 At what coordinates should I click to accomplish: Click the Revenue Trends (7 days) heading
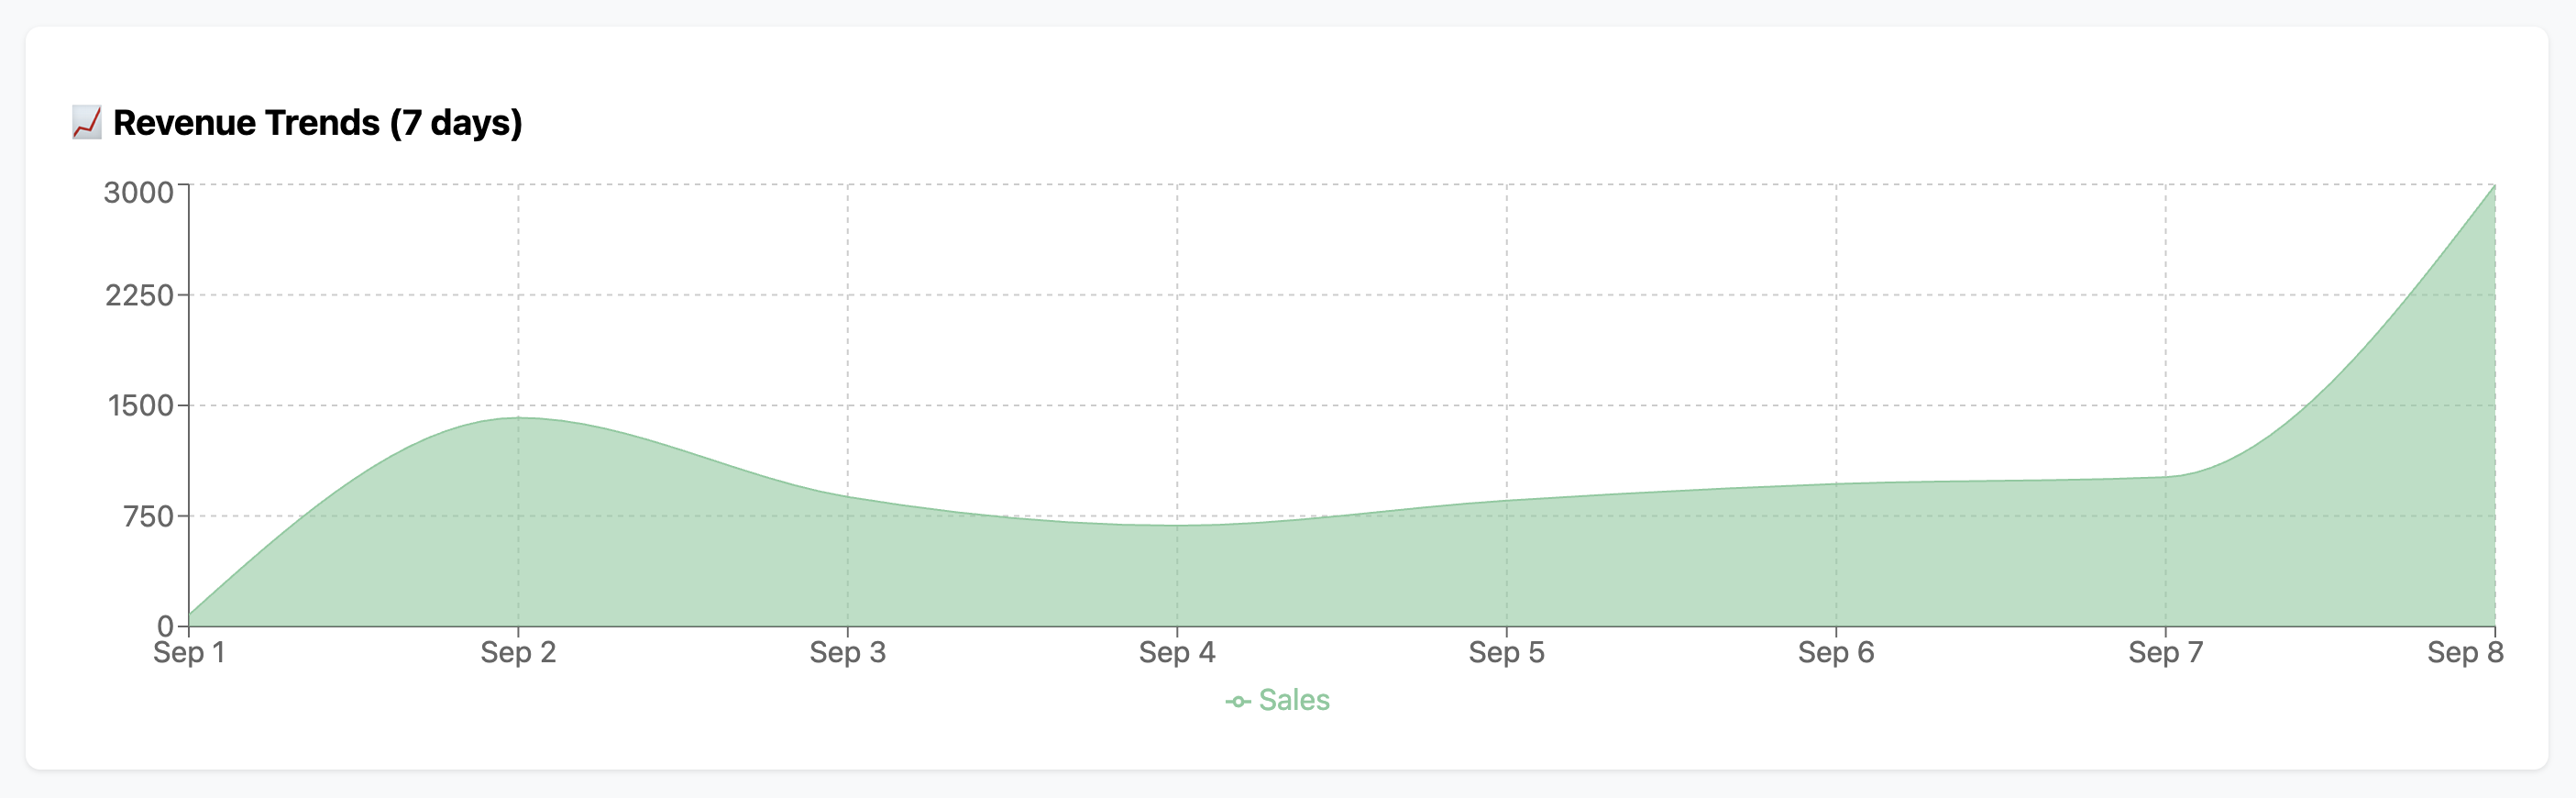click(x=317, y=123)
